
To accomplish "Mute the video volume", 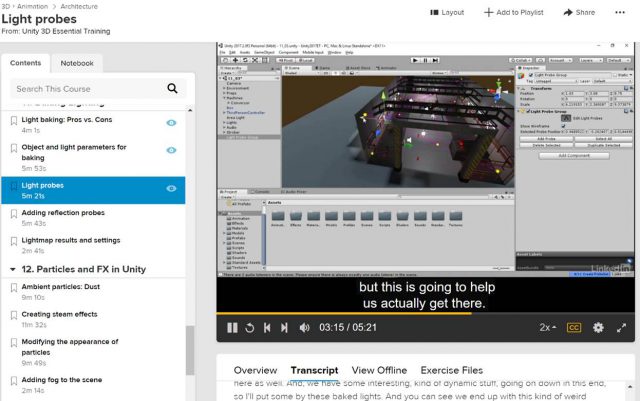I will (x=304, y=327).
